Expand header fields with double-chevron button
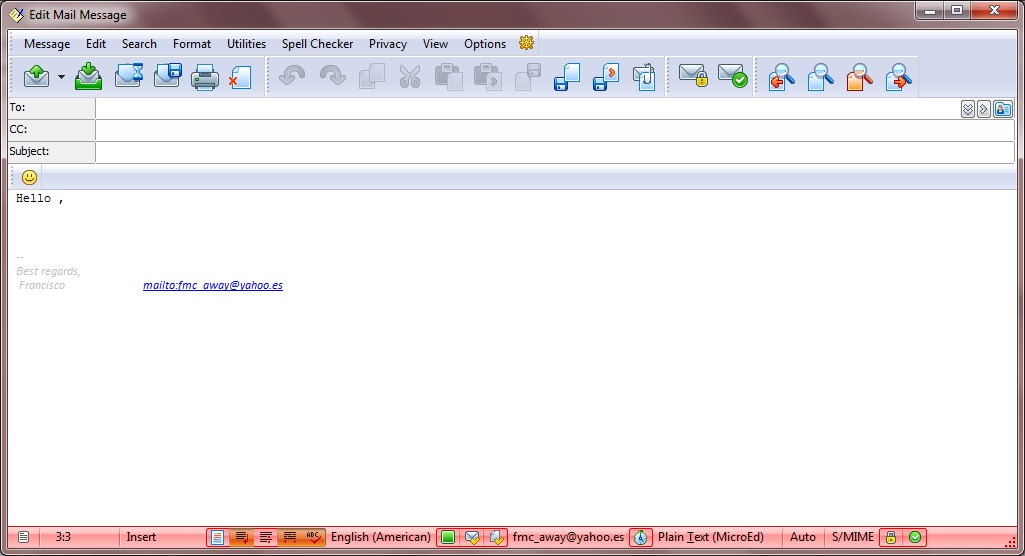Image resolution: width=1025 pixels, height=556 pixels. click(x=967, y=109)
